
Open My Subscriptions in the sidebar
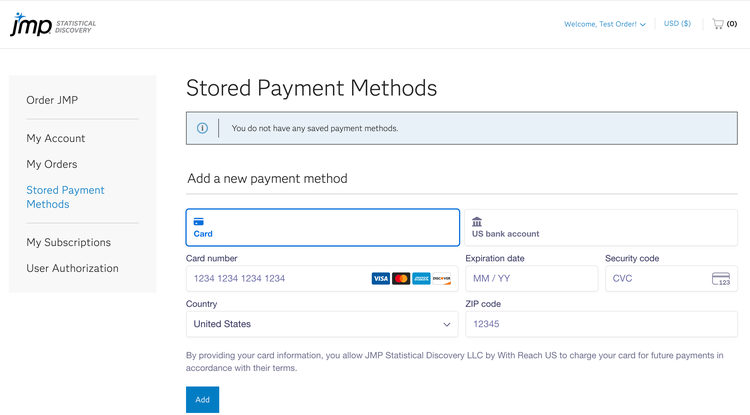click(x=68, y=242)
